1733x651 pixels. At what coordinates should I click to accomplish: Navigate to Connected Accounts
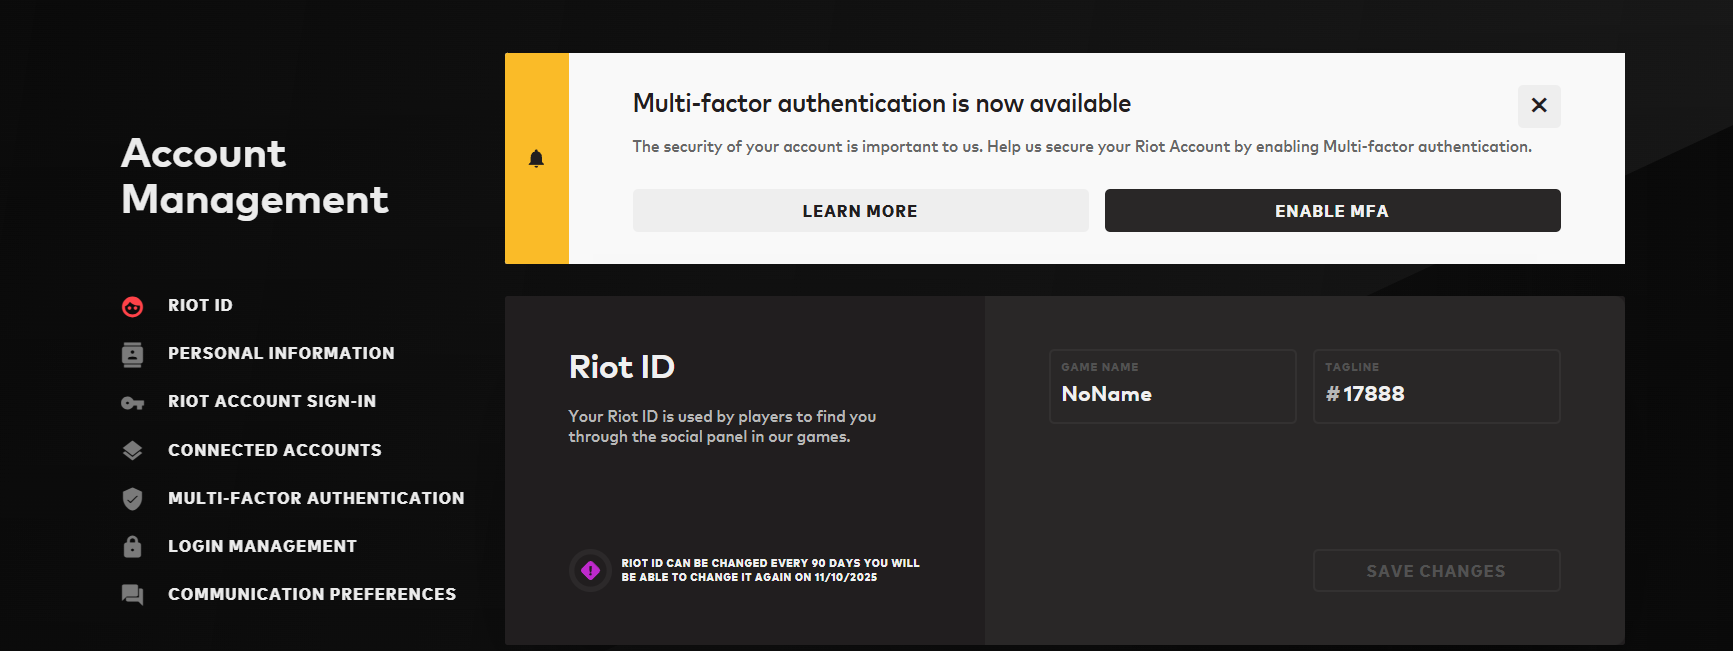pos(275,450)
